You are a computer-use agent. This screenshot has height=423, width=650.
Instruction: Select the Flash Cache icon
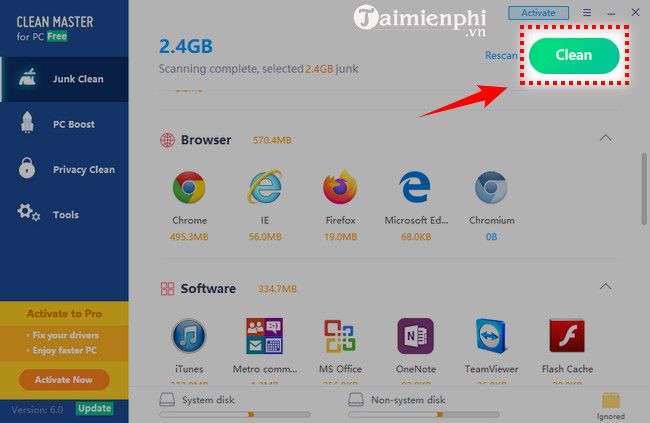coord(567,335)
